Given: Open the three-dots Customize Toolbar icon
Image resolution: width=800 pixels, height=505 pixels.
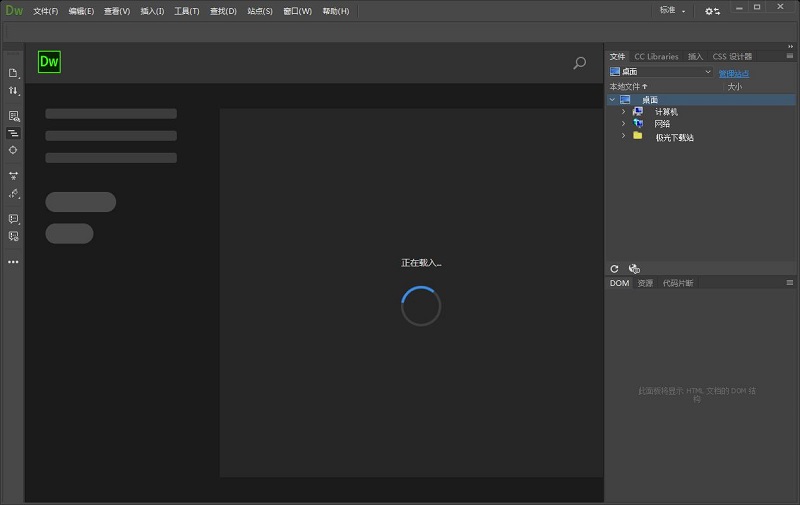Looking at the screenshot, I should click(13, 262).
